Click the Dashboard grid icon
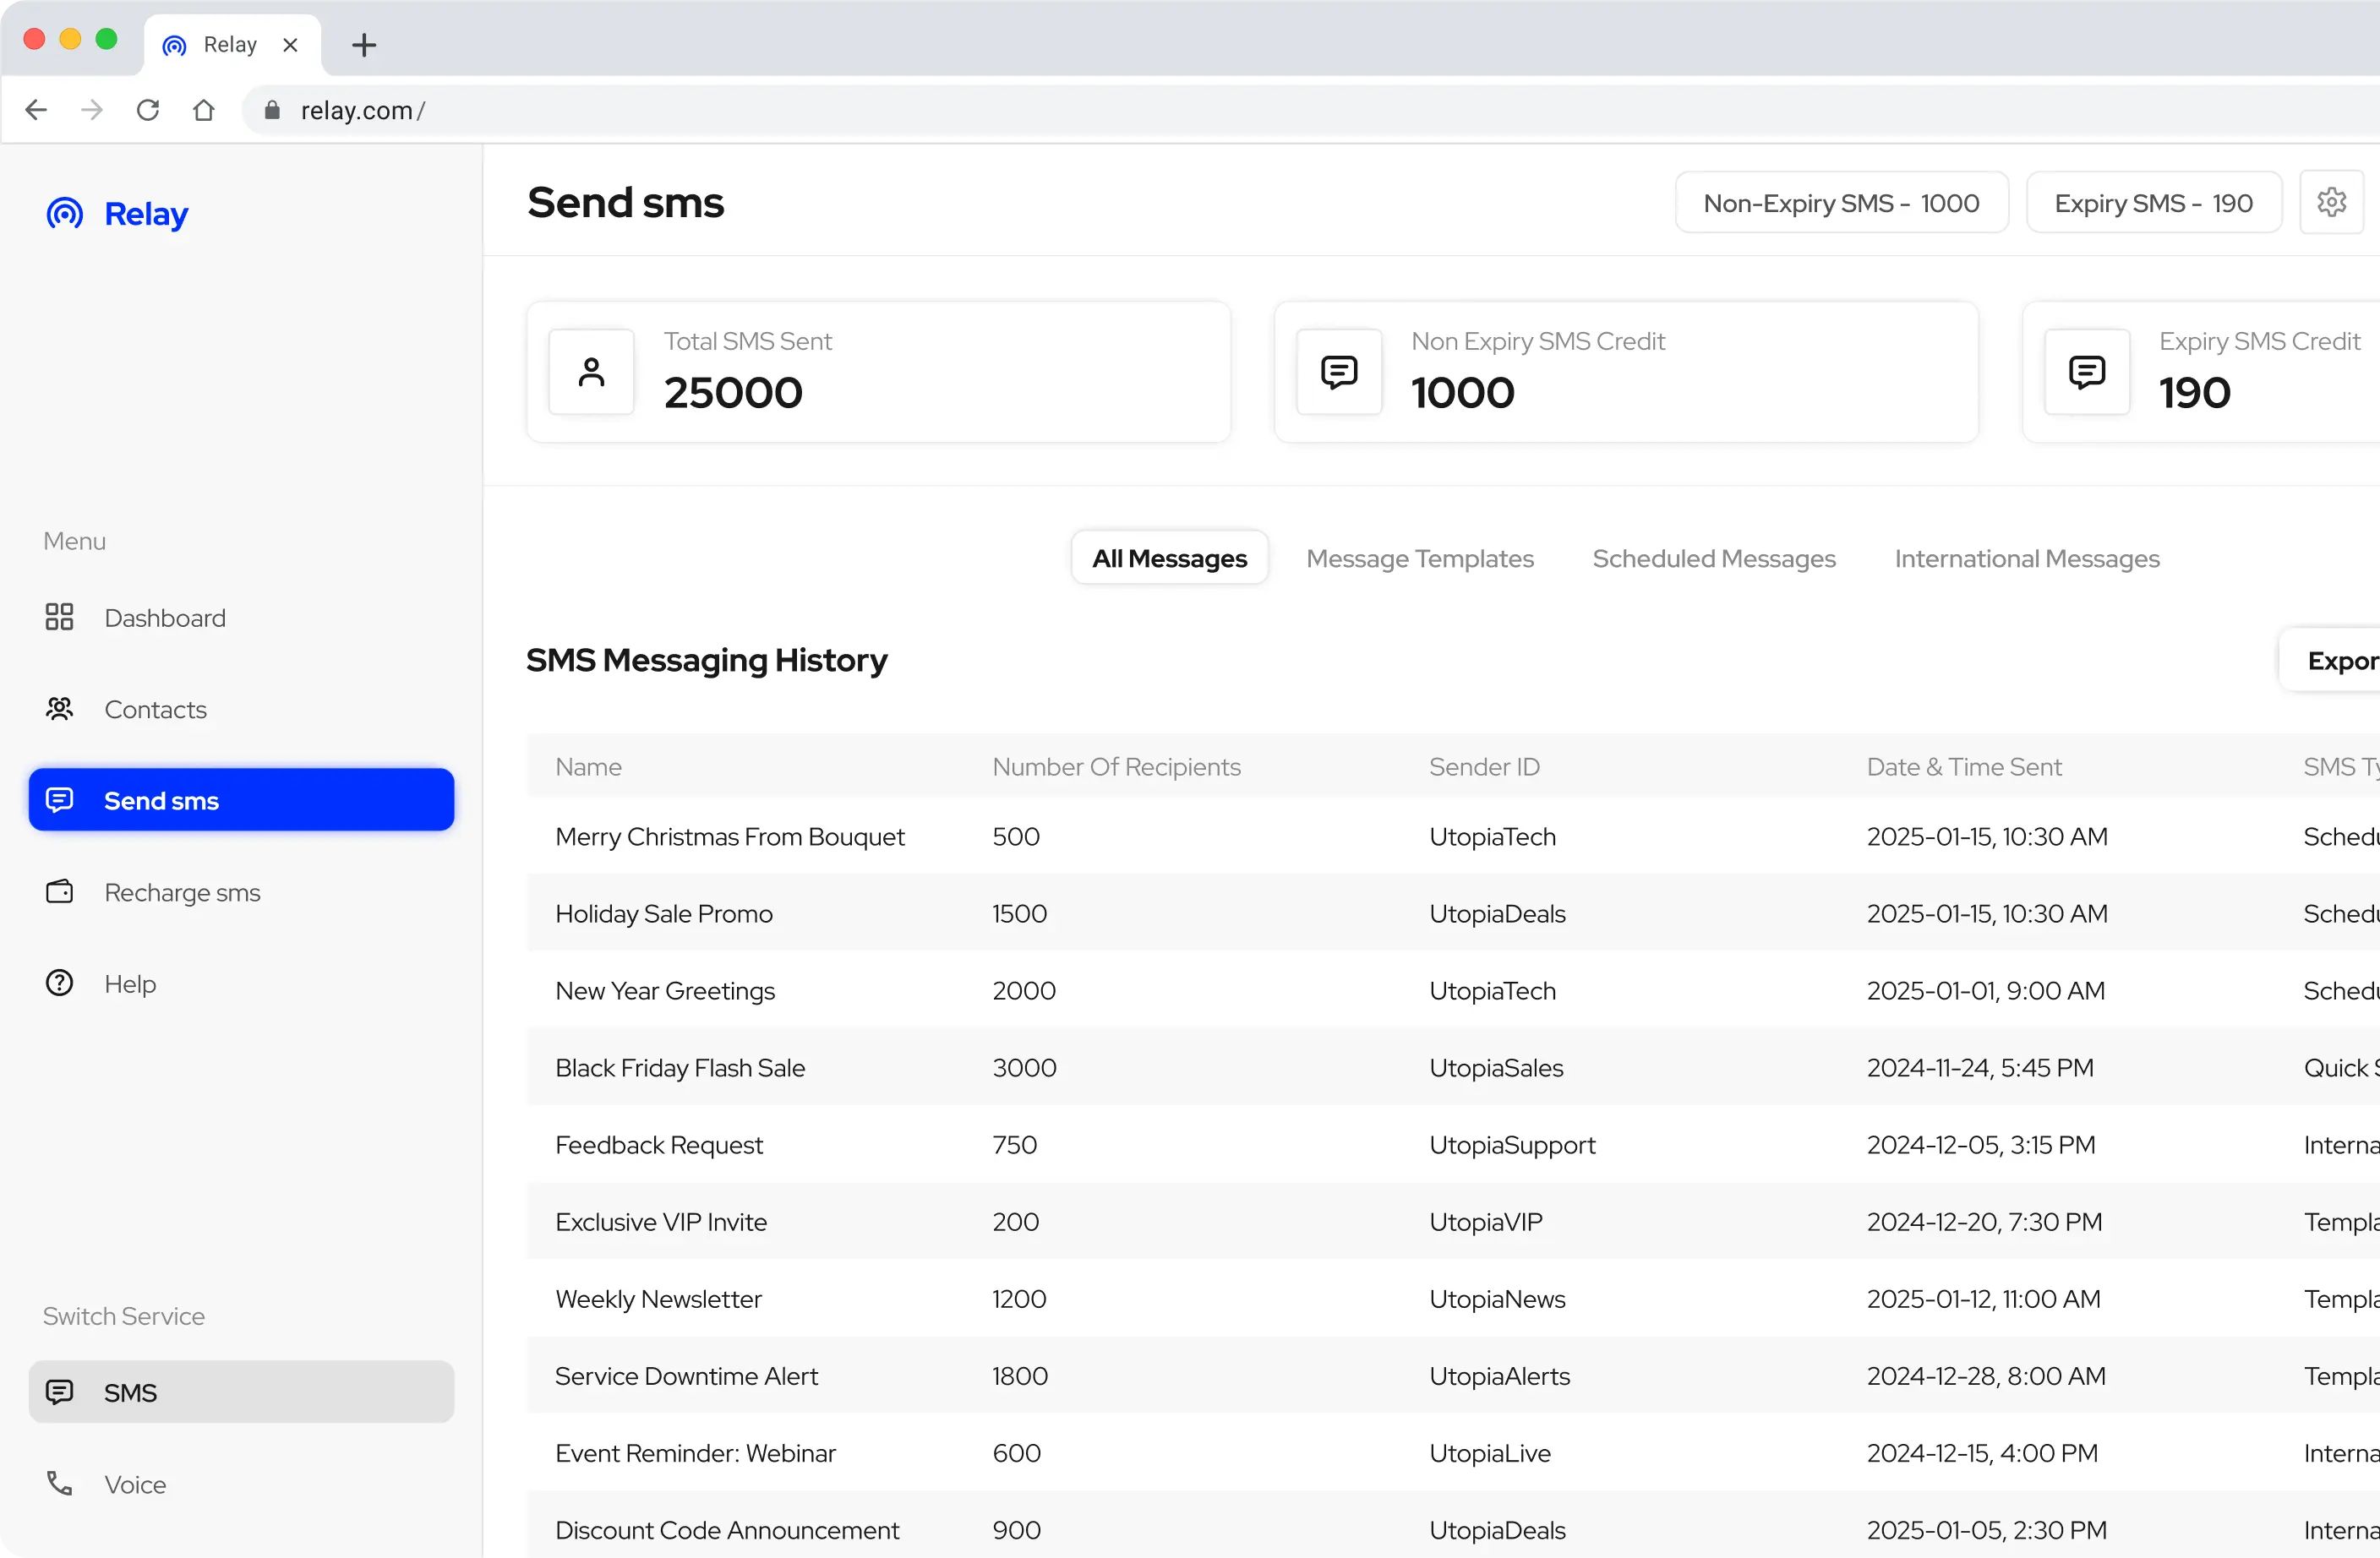2380x1558 pixels. click(x=59, y=617)
